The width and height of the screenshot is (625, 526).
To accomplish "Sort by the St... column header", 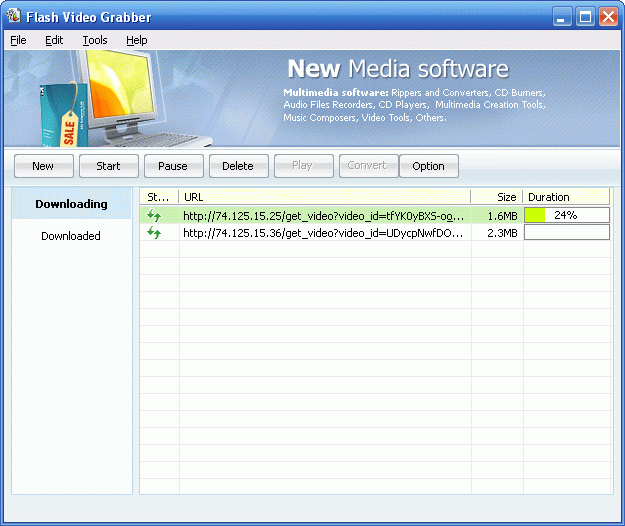I will coord(159,197).
